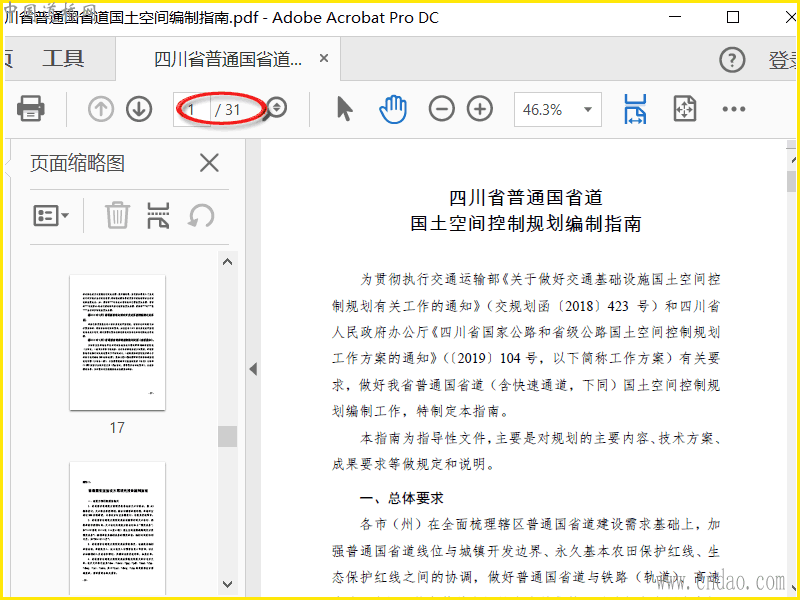800x600 pixels.
Task: Zoom in with the plus button
Action: [x=480, y=109]
